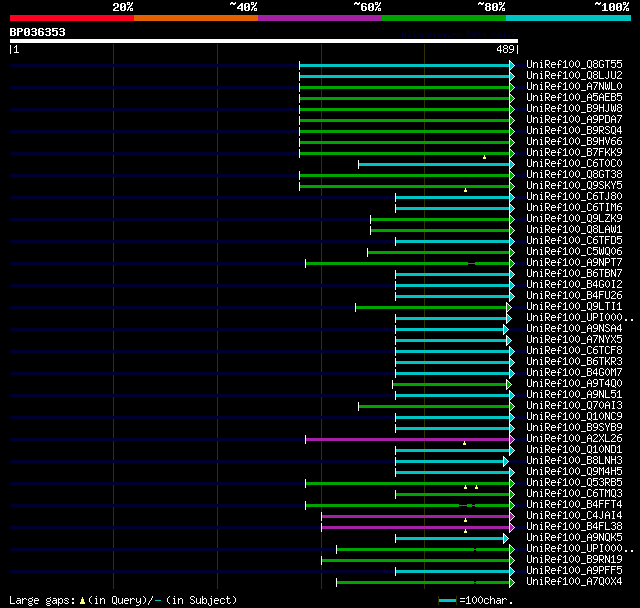Click the cyan ~100% identity legend segment
Screen dimensions: 640x608
click(x=569, y=18)
